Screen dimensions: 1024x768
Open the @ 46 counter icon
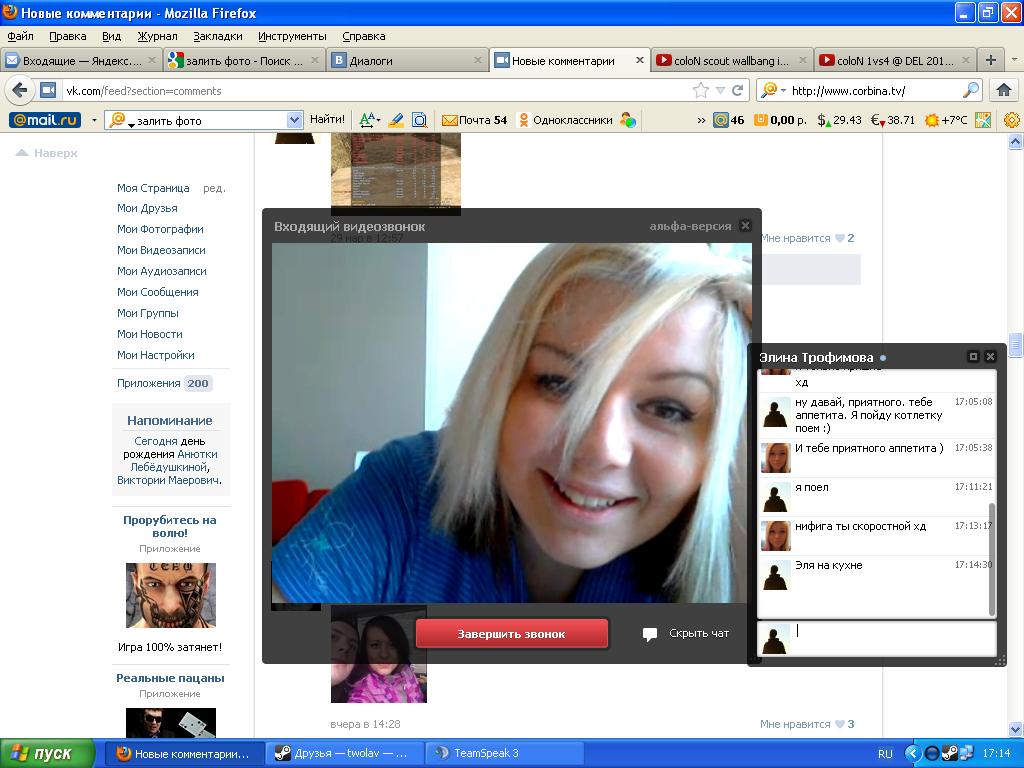tap(728, 120)
